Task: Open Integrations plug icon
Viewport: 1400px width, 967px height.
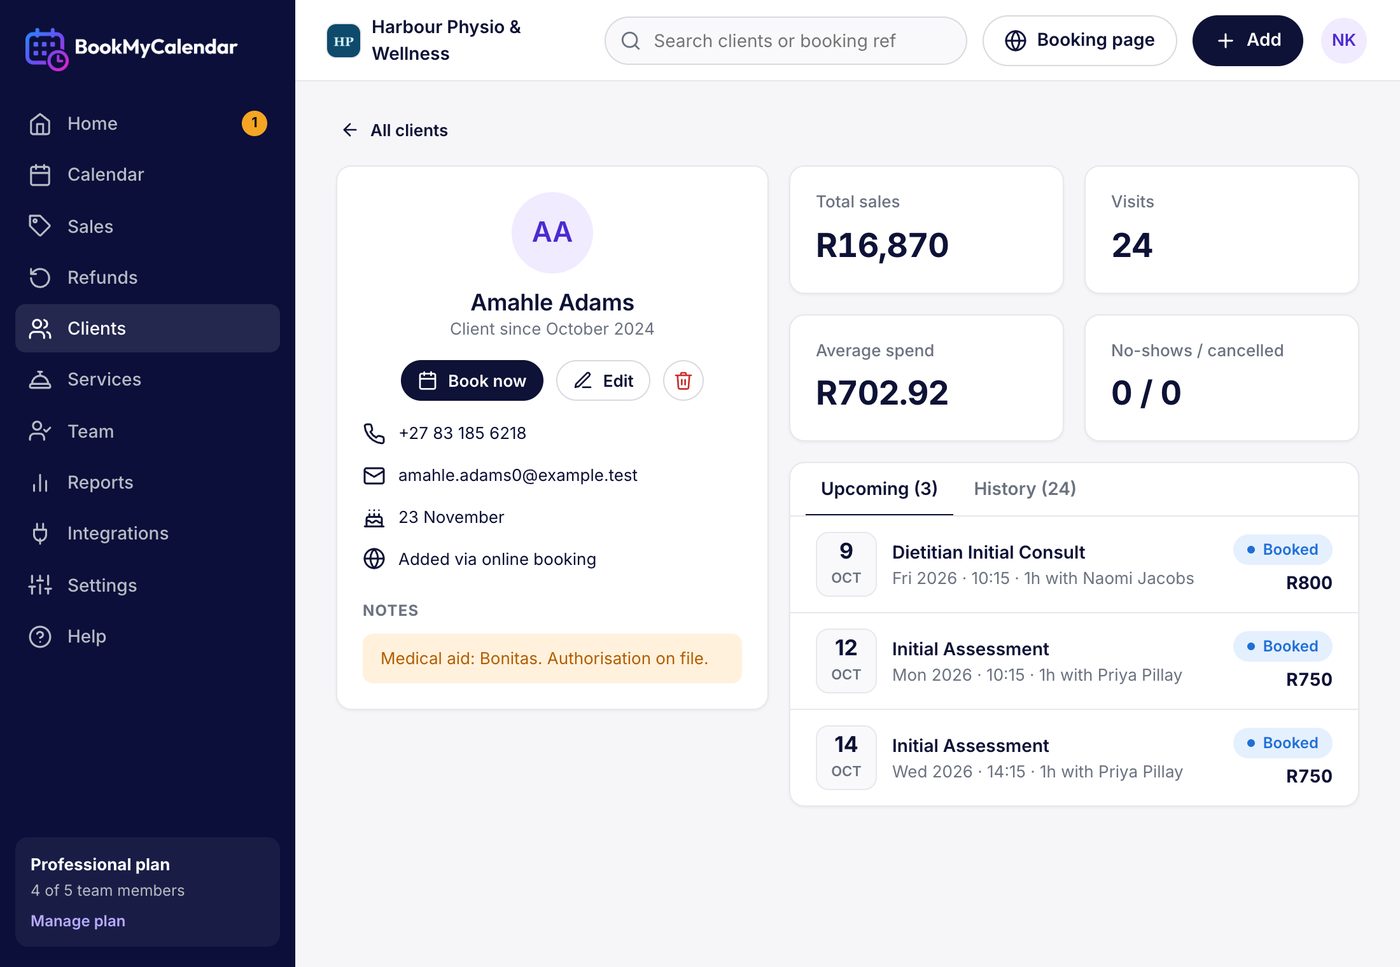Action: [x=40, y=534]
